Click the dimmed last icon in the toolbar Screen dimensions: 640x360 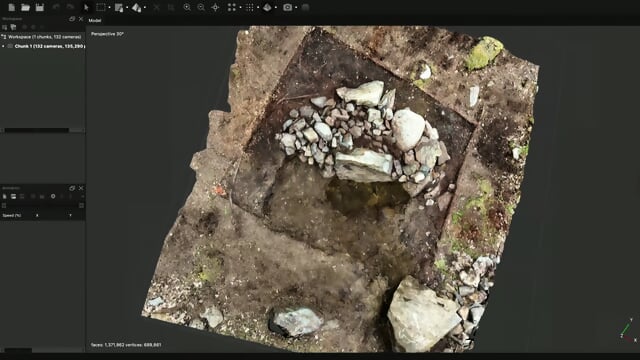[305, 7]
